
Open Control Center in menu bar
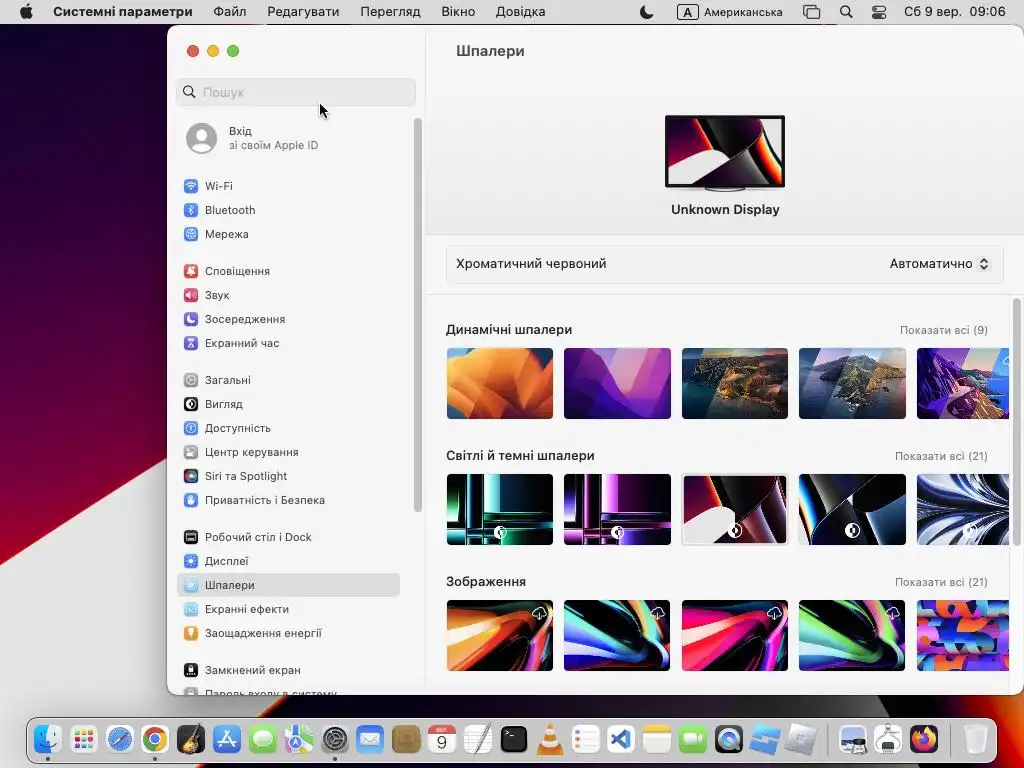coord(879,12)
